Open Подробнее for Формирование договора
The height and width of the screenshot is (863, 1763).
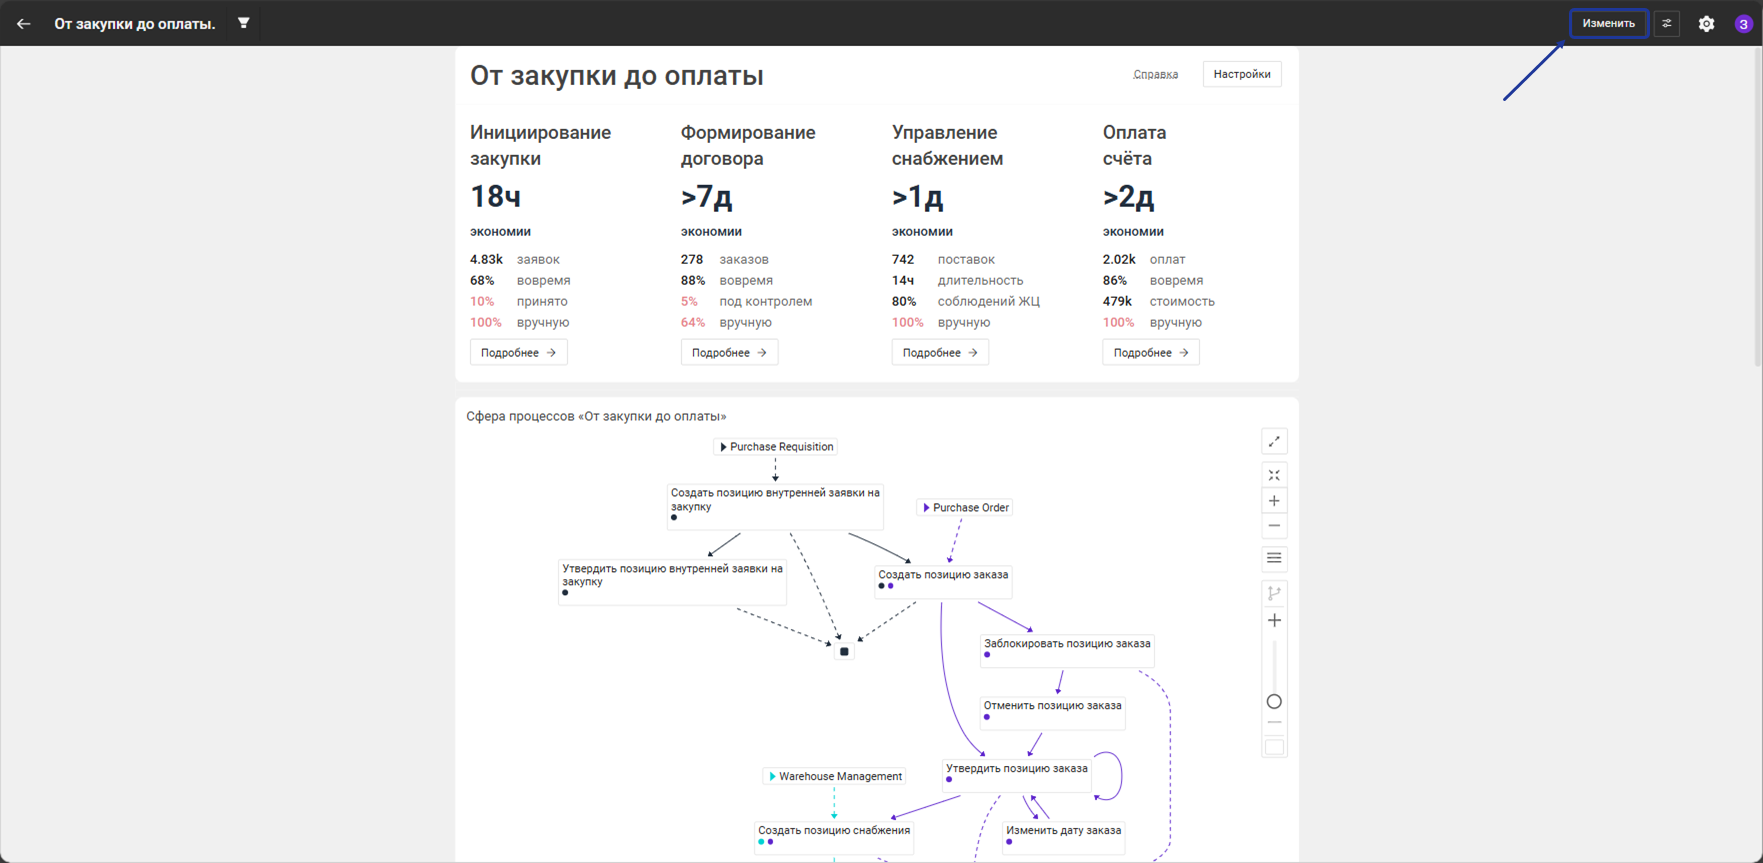tap(729, 352)
